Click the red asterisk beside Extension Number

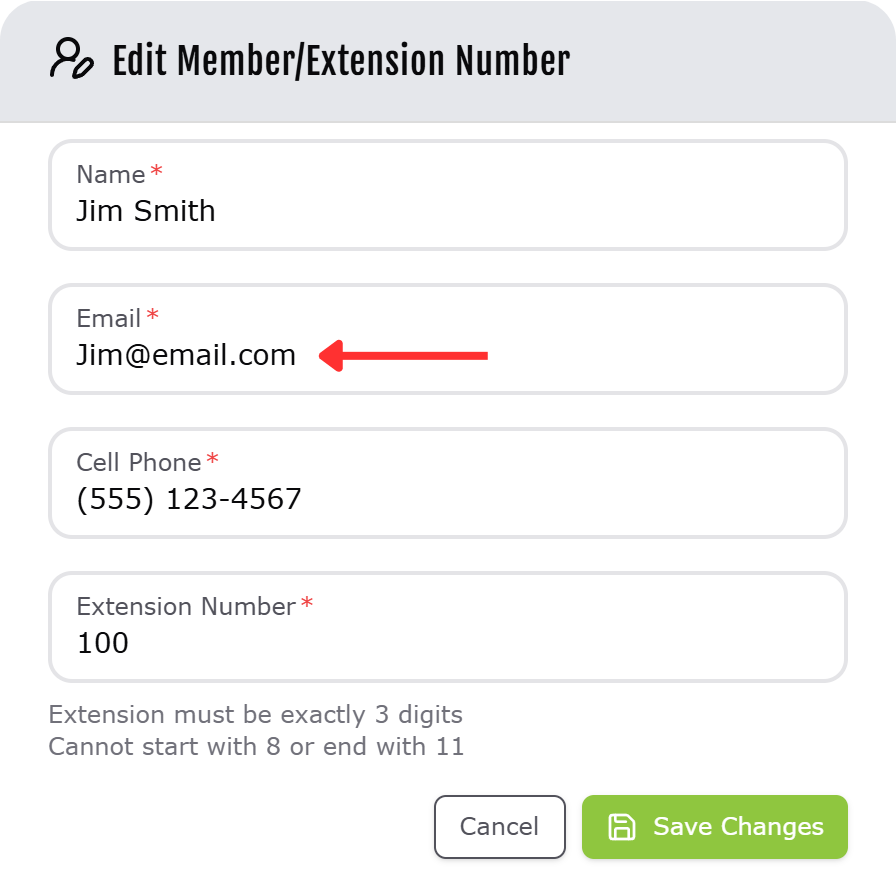click(307, 605)
